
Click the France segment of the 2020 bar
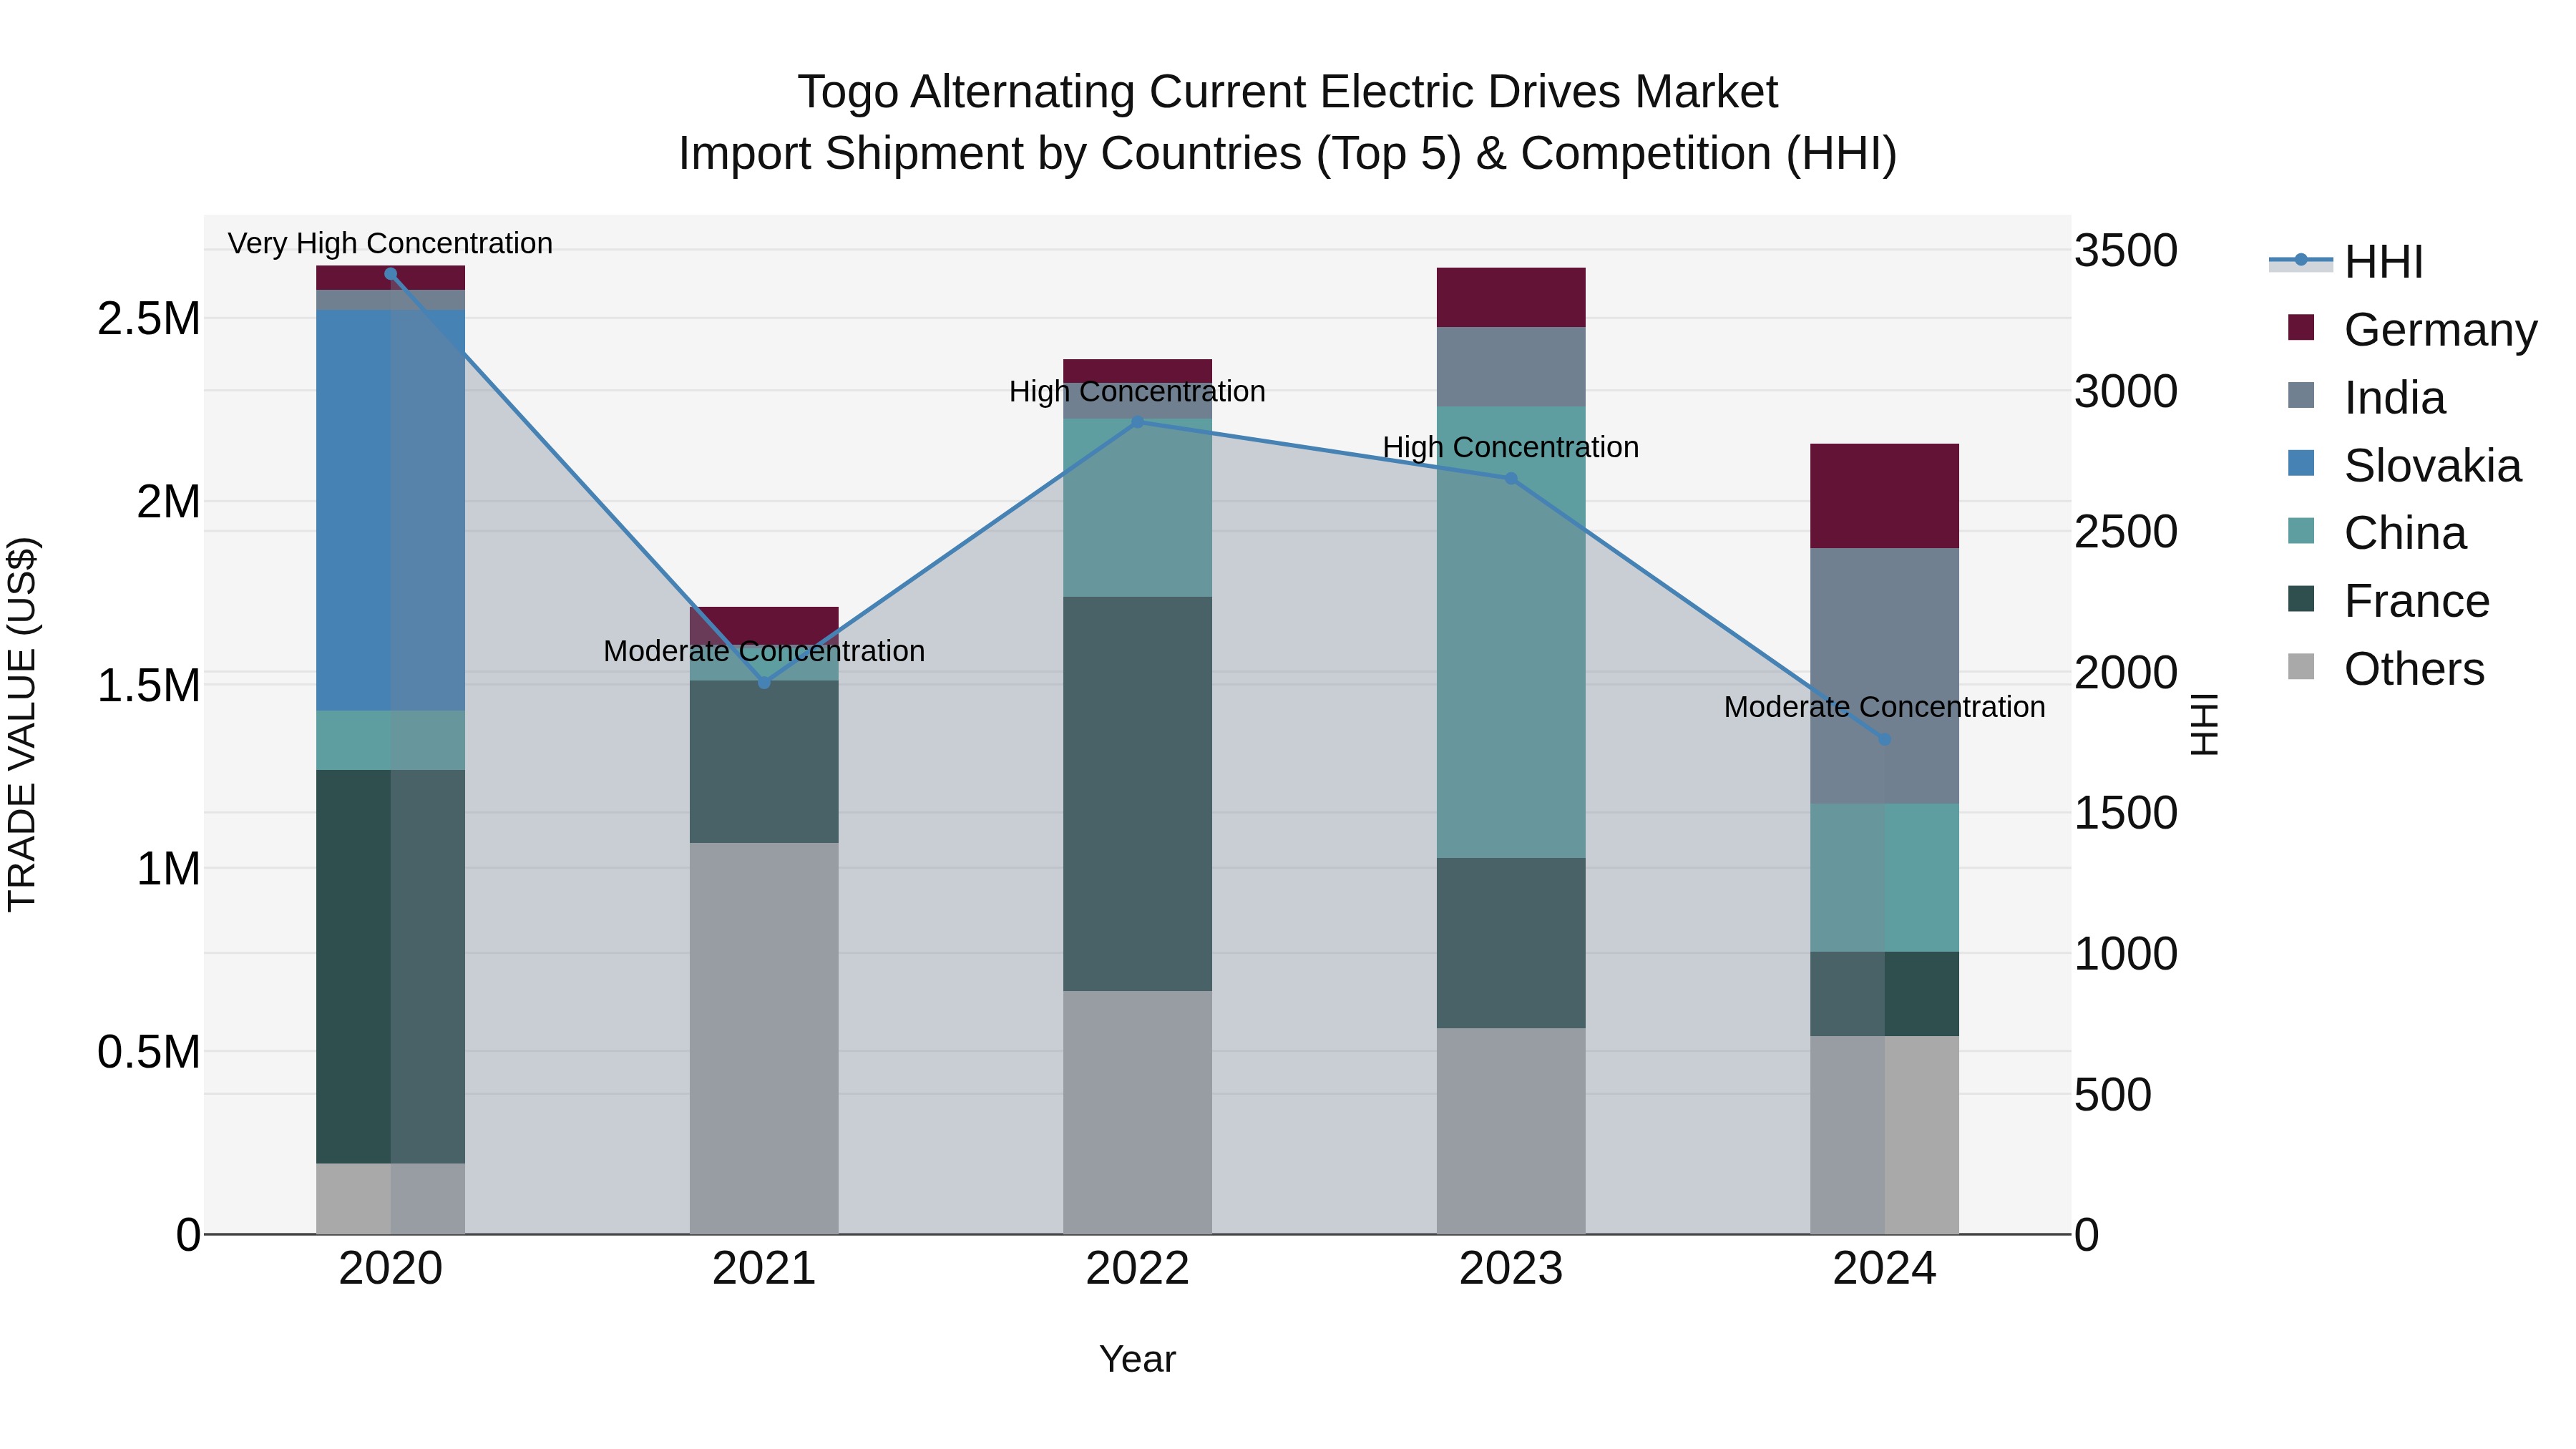tap(391, 966)
